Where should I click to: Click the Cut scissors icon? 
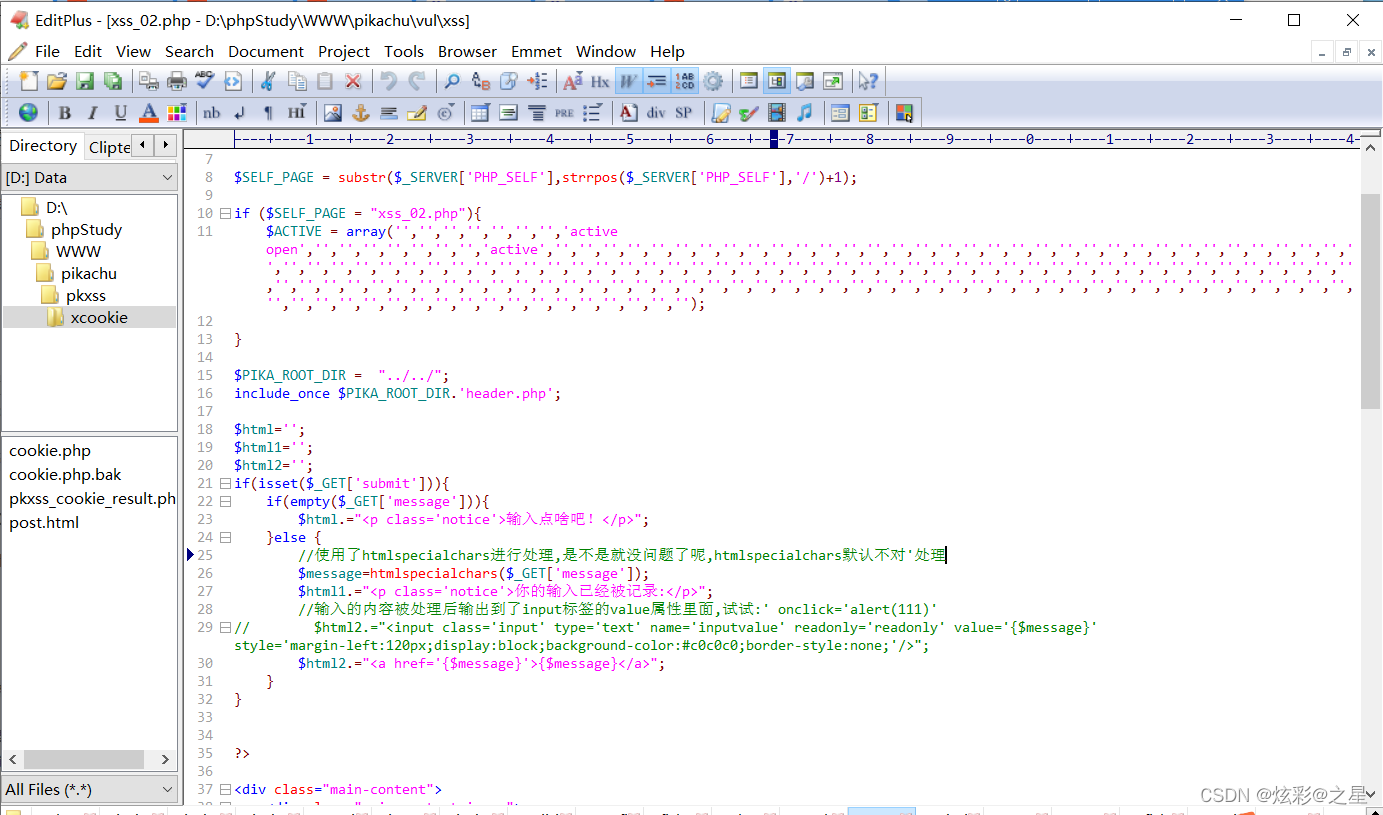[x=269, y=81]
